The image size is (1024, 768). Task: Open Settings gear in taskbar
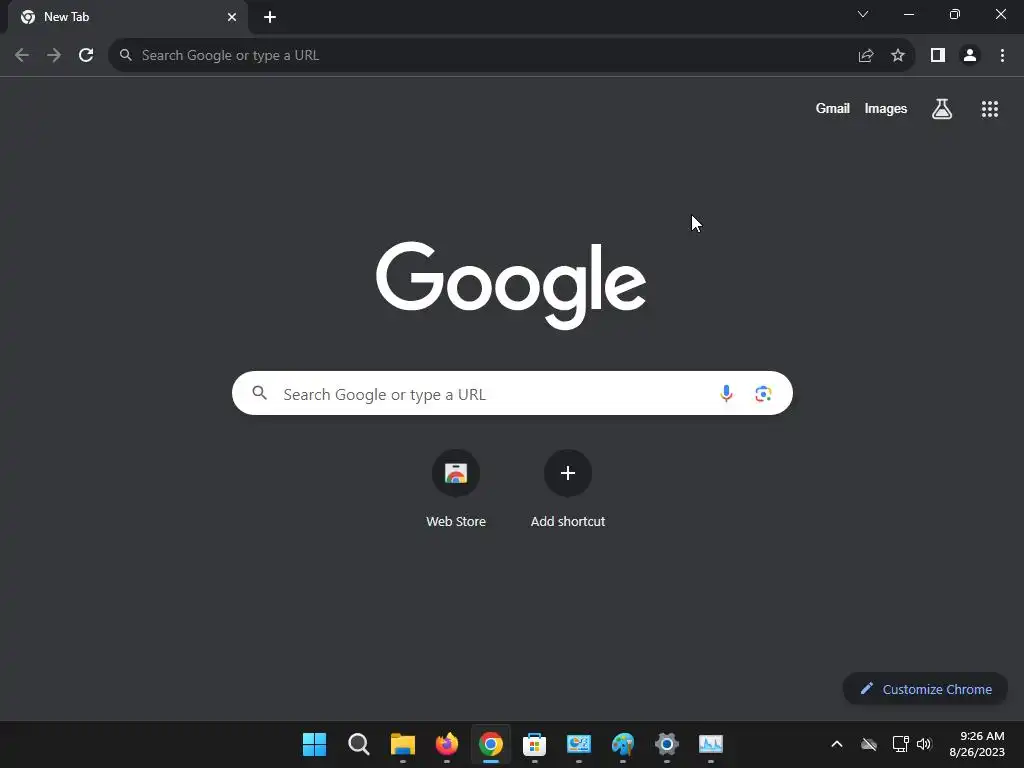pos(667,744)
